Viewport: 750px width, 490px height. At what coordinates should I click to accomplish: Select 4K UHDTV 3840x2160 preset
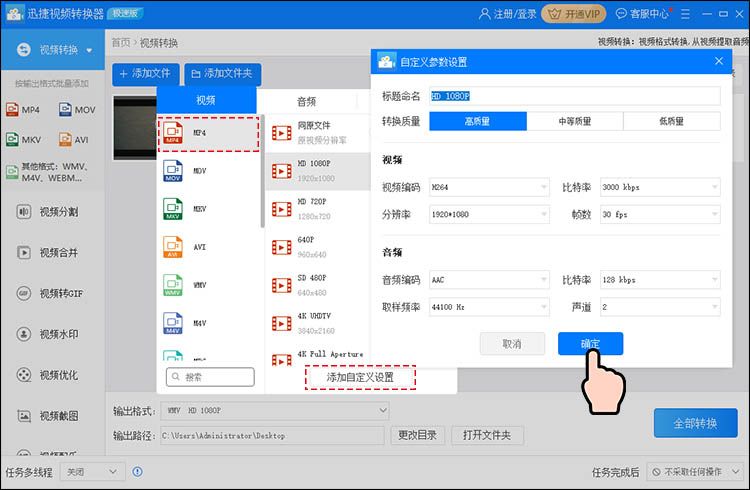tap(318, 323)
